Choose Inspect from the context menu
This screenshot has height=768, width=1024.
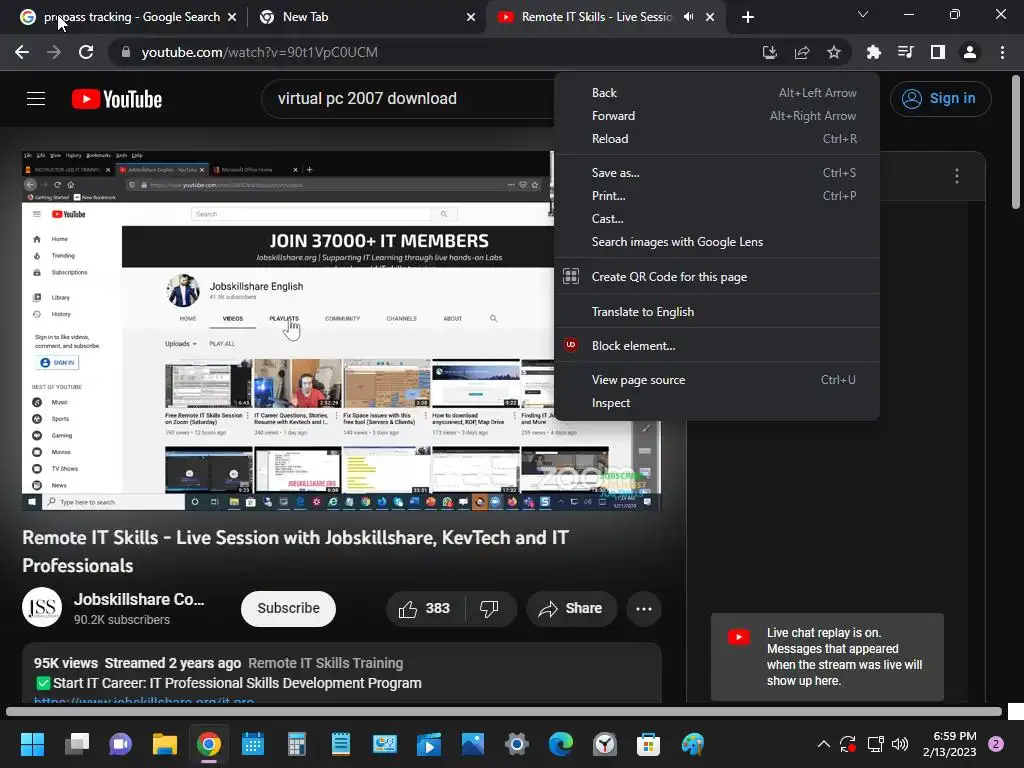pos(717,403)
